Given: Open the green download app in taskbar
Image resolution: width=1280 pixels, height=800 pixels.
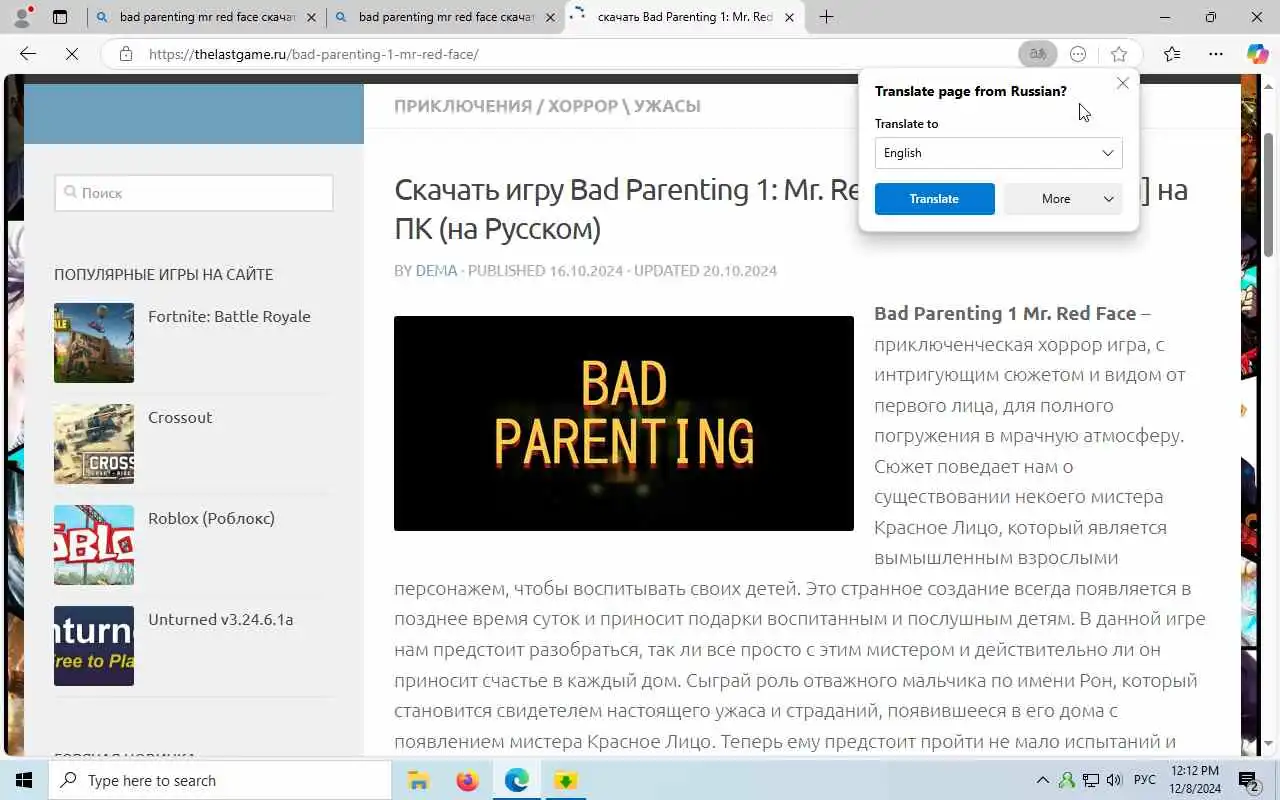Looking at the screenshot, I should (x=565, y=780).
